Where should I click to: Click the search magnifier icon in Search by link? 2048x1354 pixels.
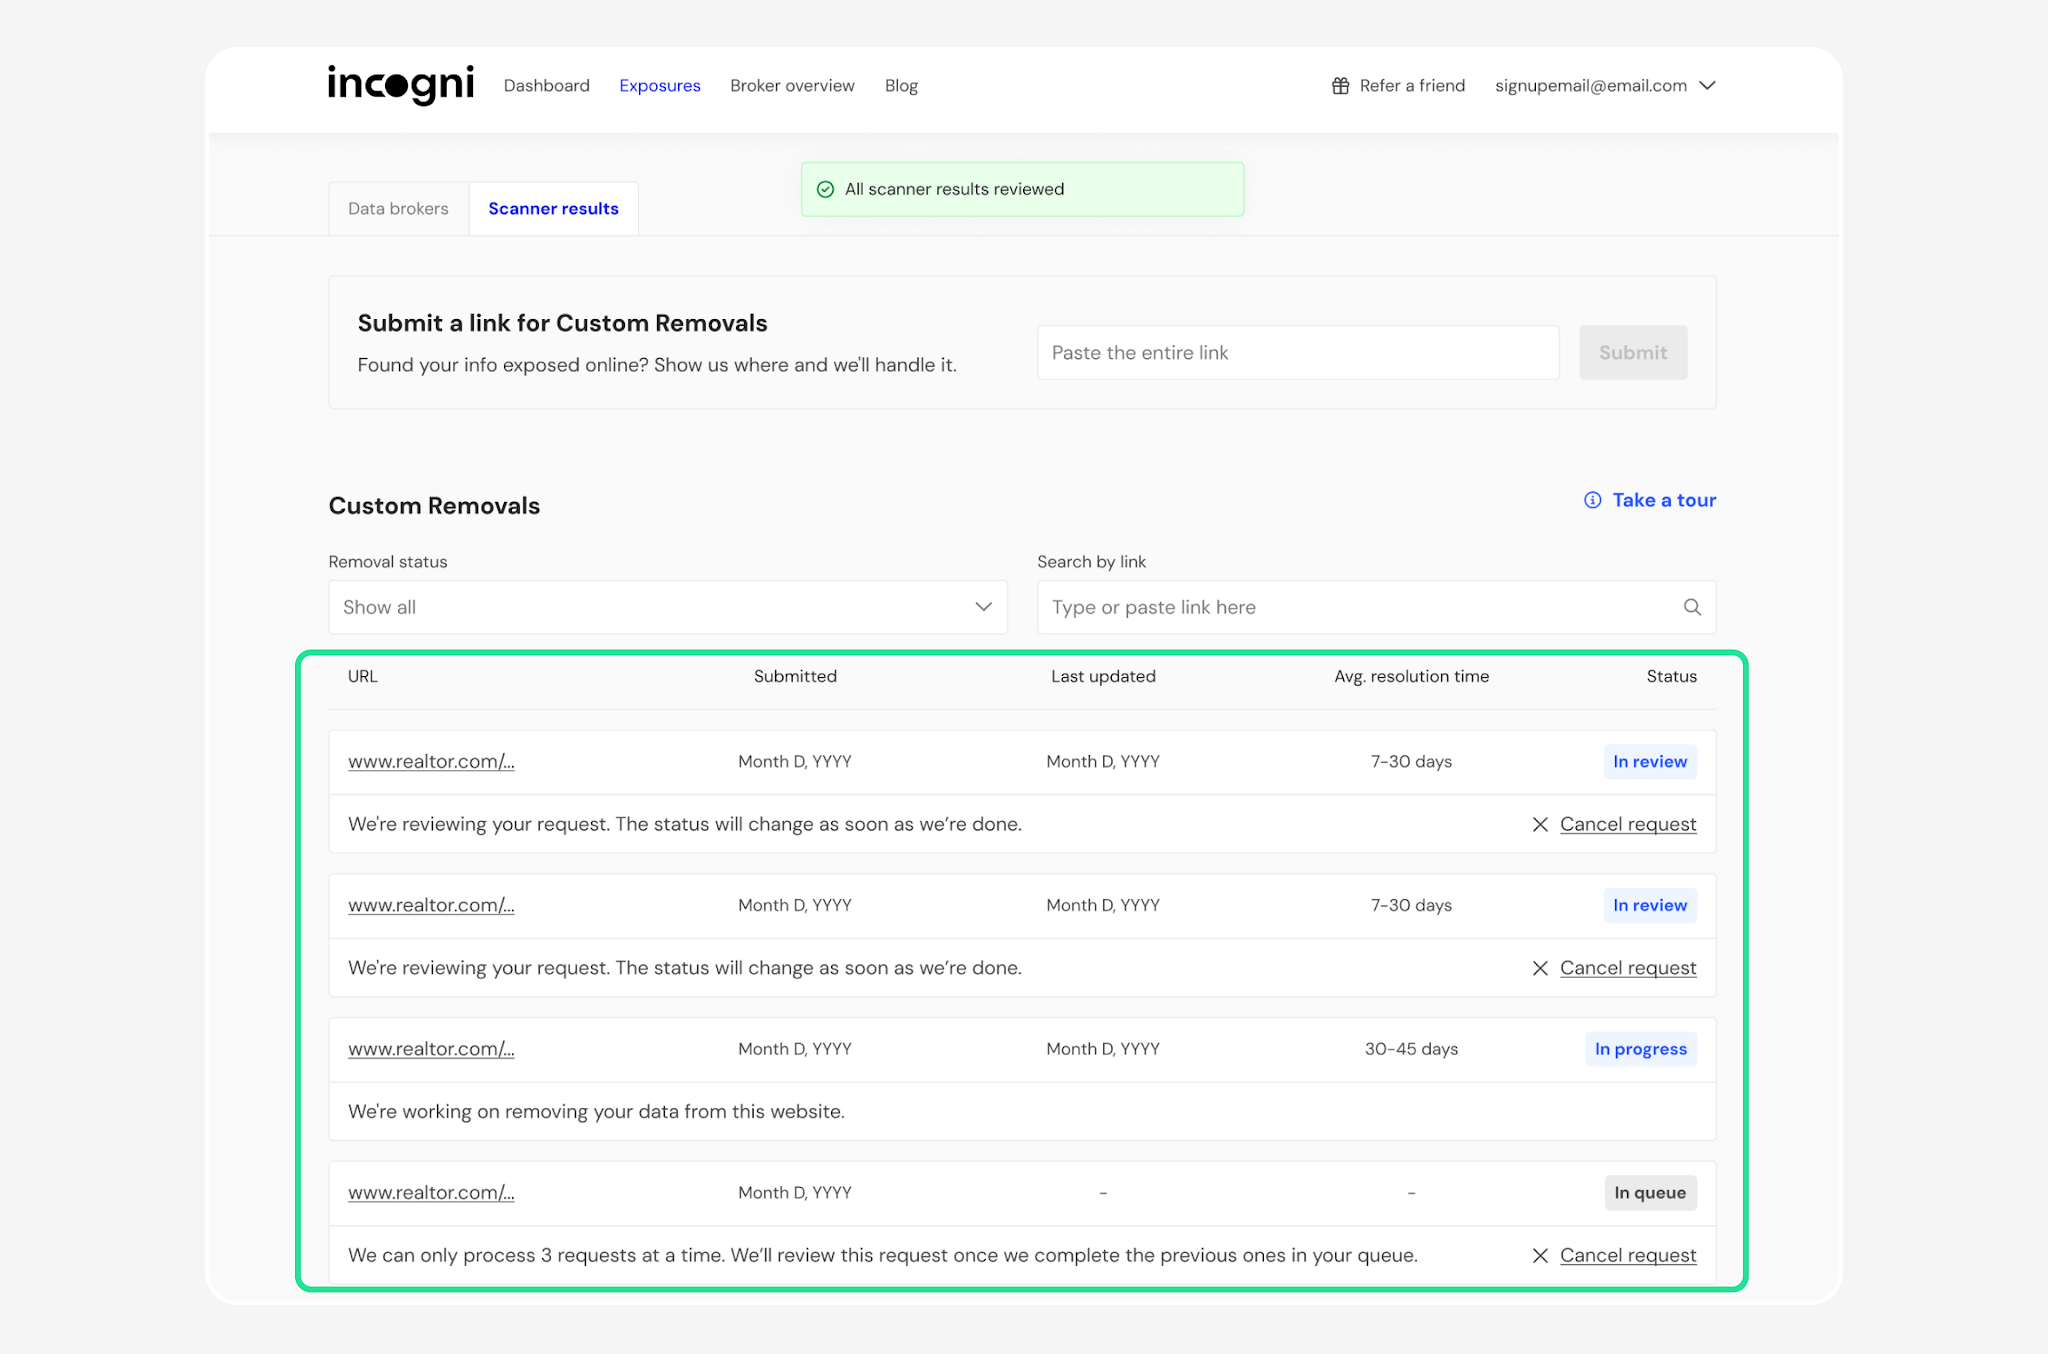coord(1692,607)
